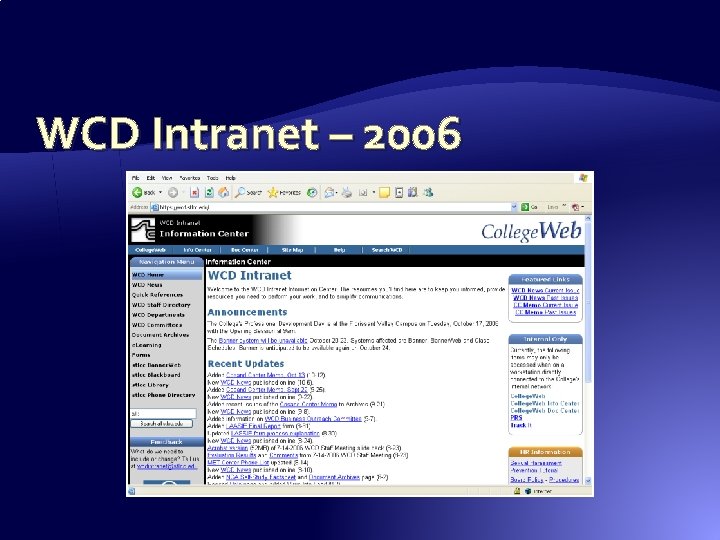Image resolution: width=720 pixels, height=540 pixels.
Task: Open the Favorites menu
Action: pyautogui.click(x=190, y=178)
